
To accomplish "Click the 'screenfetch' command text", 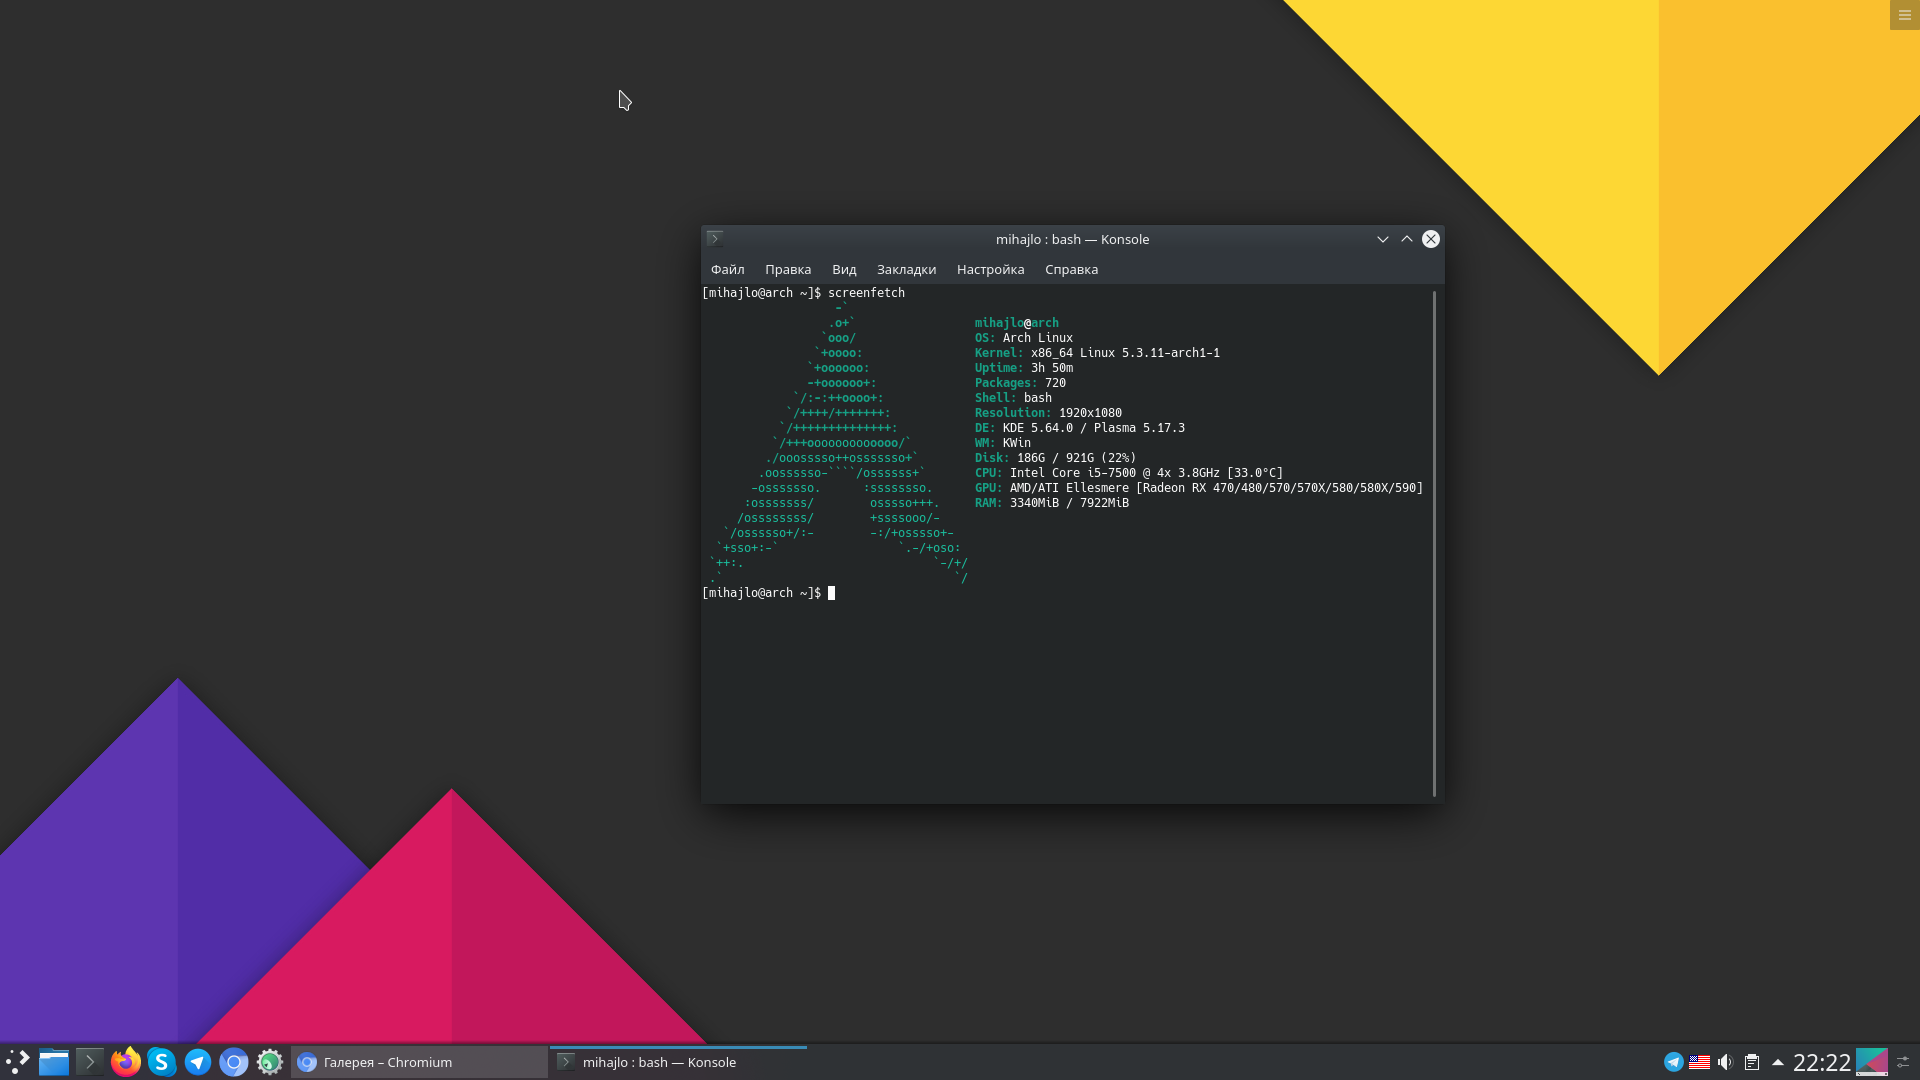I will [x=866, y=293].
